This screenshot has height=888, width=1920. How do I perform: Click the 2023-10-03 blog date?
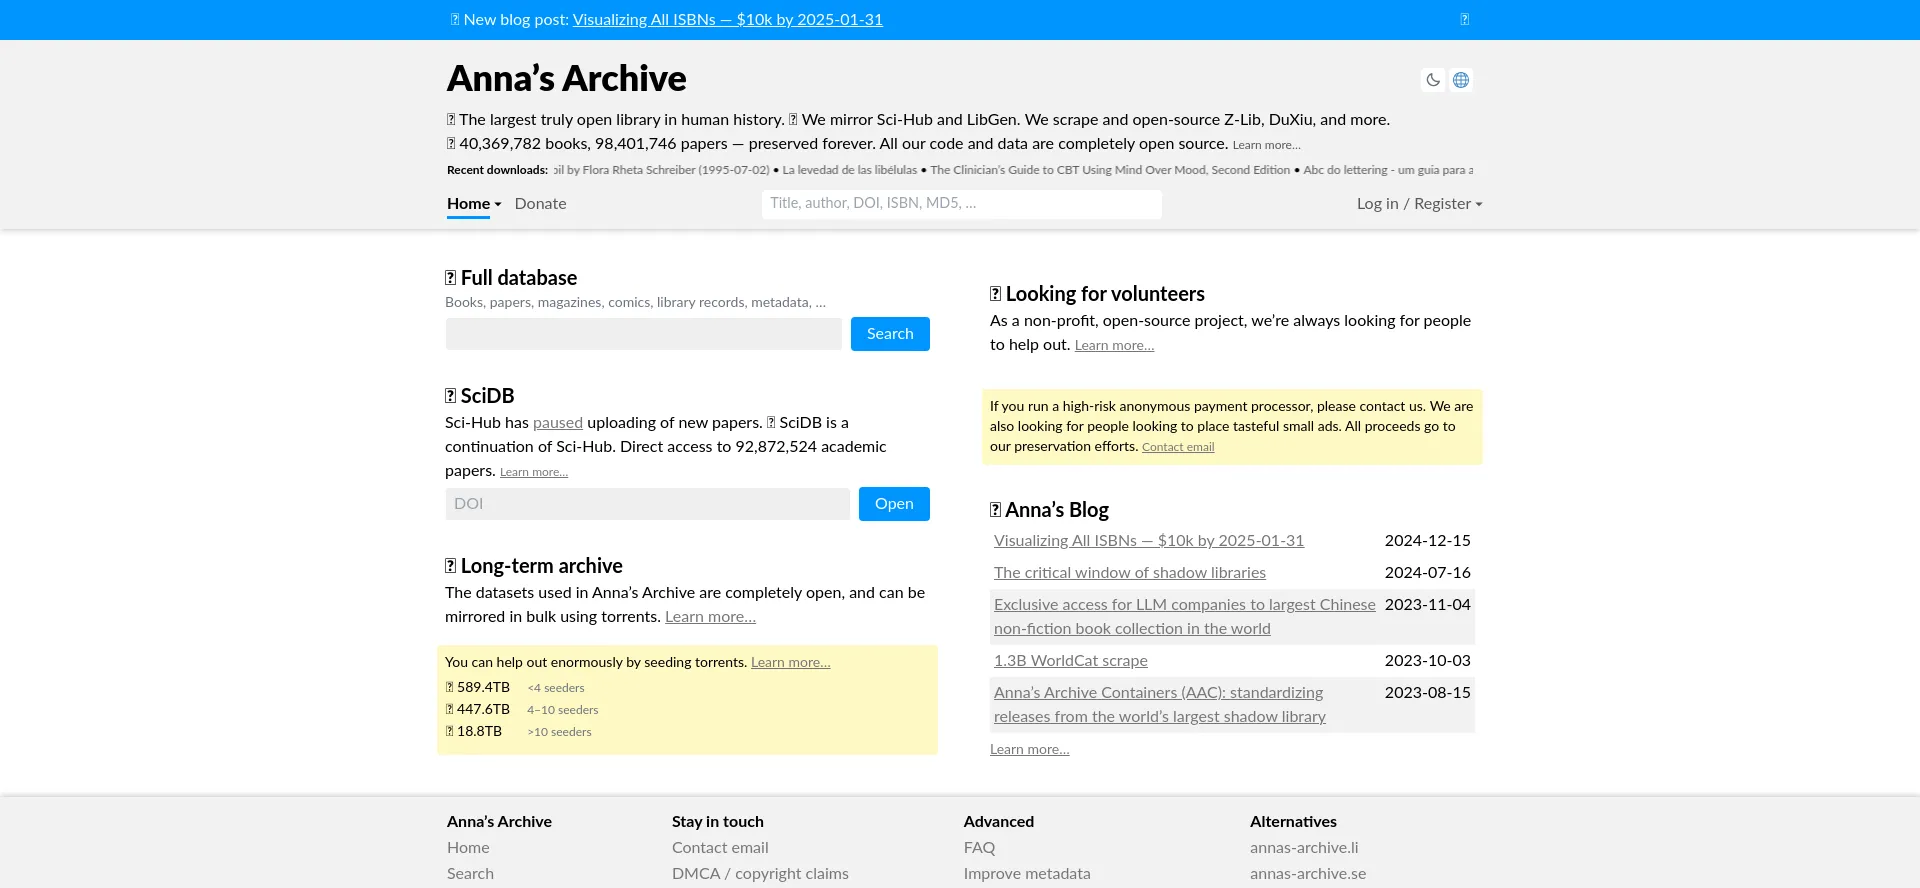coord(1427,660)
